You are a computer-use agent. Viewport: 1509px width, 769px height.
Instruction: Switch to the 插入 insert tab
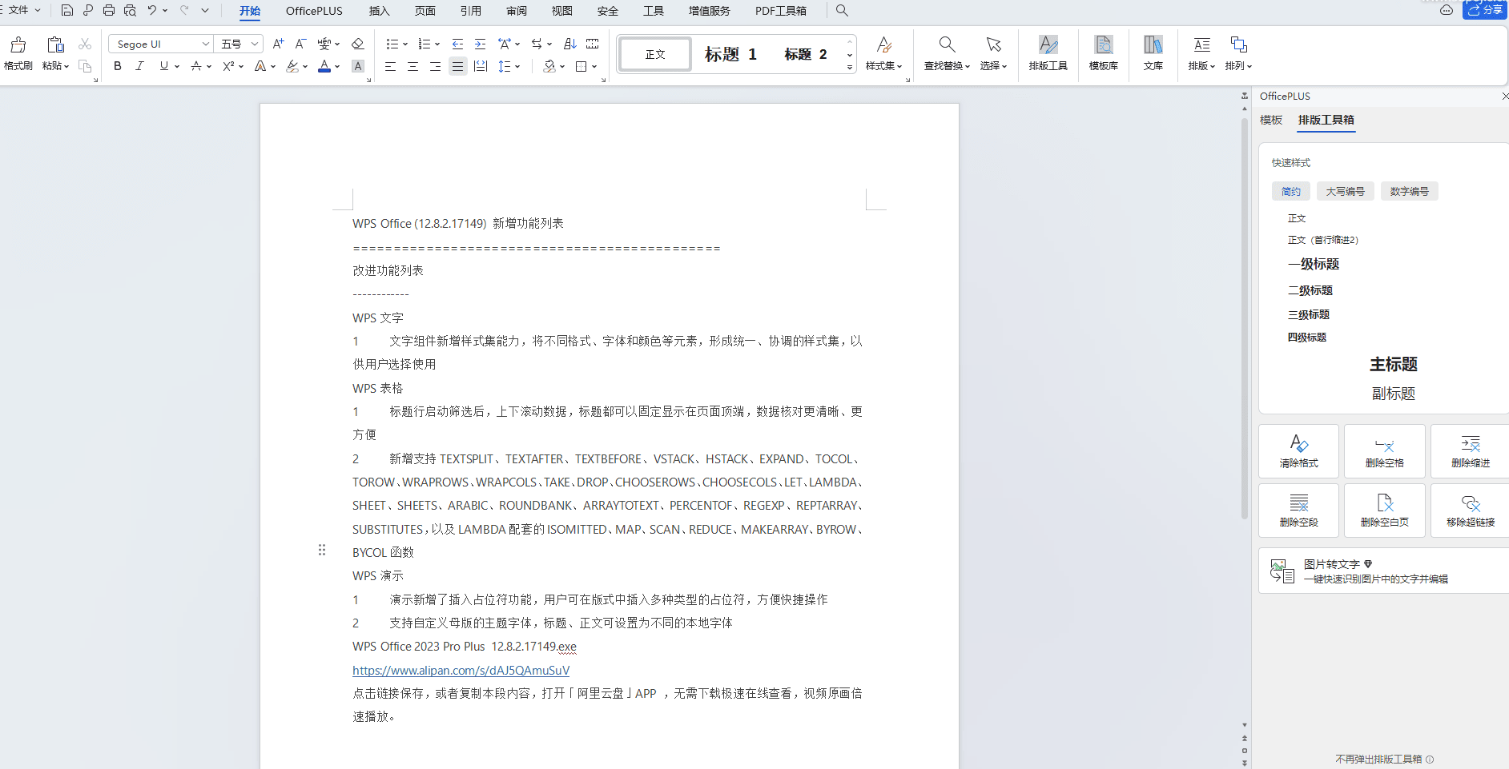coord(379,11)
